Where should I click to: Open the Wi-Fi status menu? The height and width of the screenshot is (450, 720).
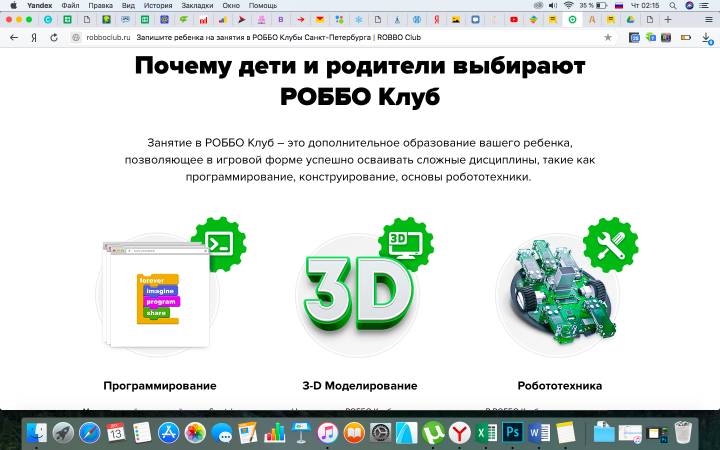click(x=568, y=6)
